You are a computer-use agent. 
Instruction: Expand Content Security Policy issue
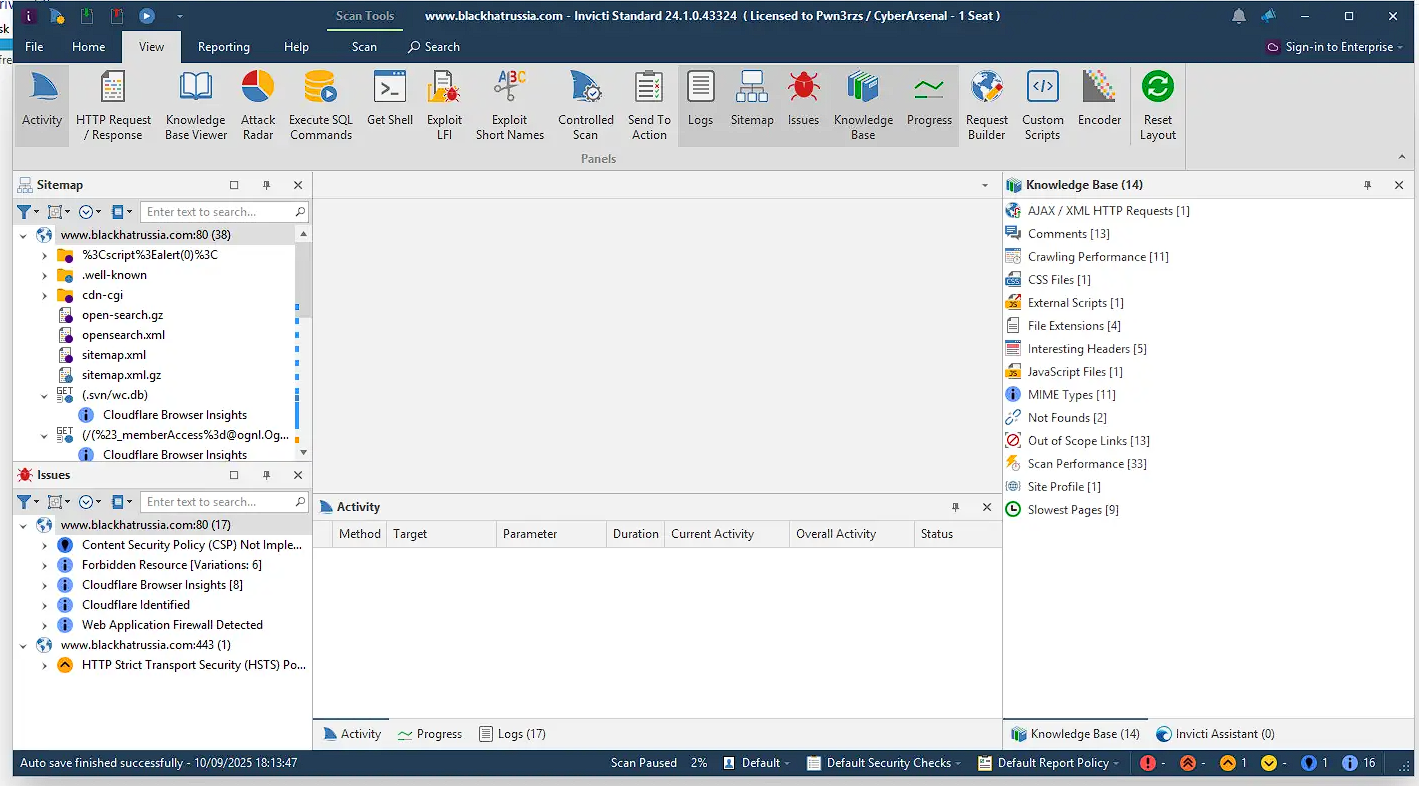coord(45,545)
